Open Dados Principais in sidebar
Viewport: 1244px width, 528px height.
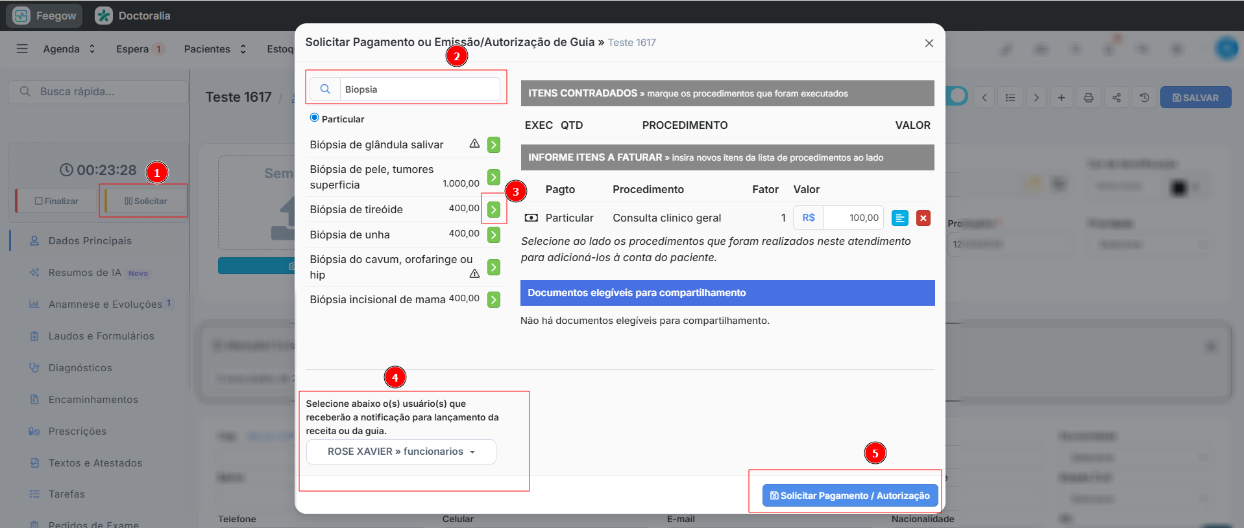[x=89, y=240]
